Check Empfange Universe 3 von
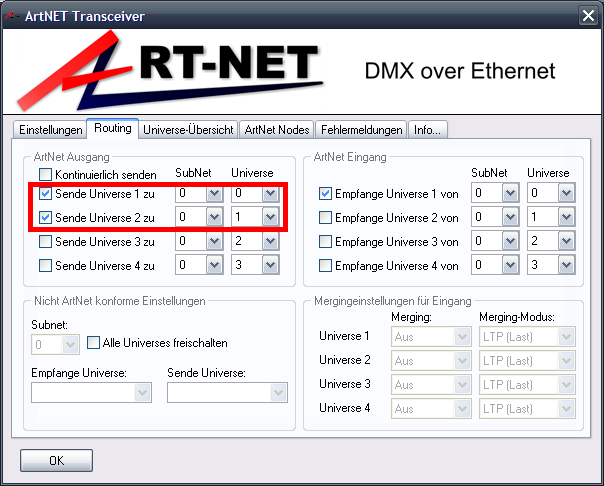 (x=325, y=242)
